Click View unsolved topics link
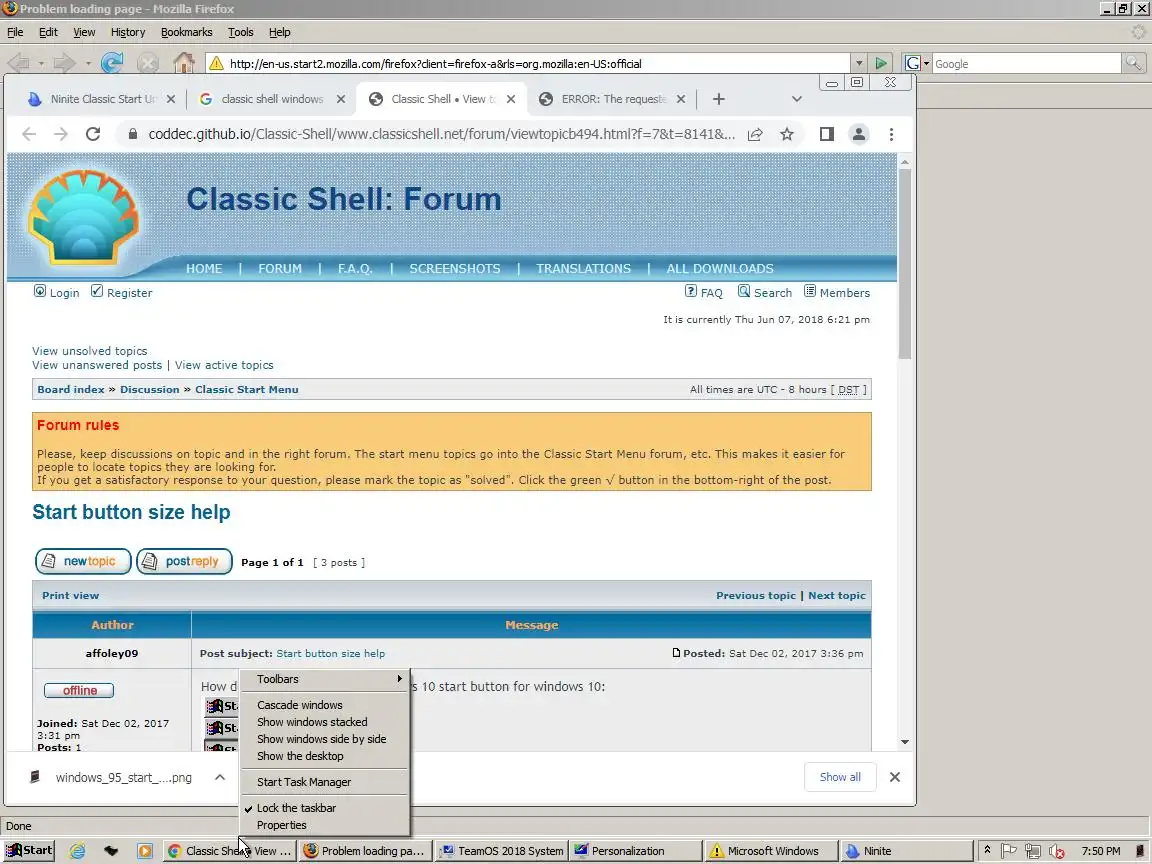 point(90,351)
